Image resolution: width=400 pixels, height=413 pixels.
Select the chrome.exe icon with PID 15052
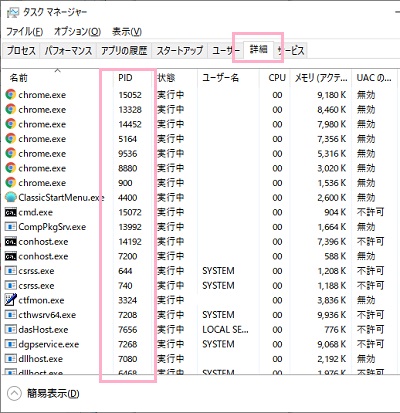pos(11,95)
